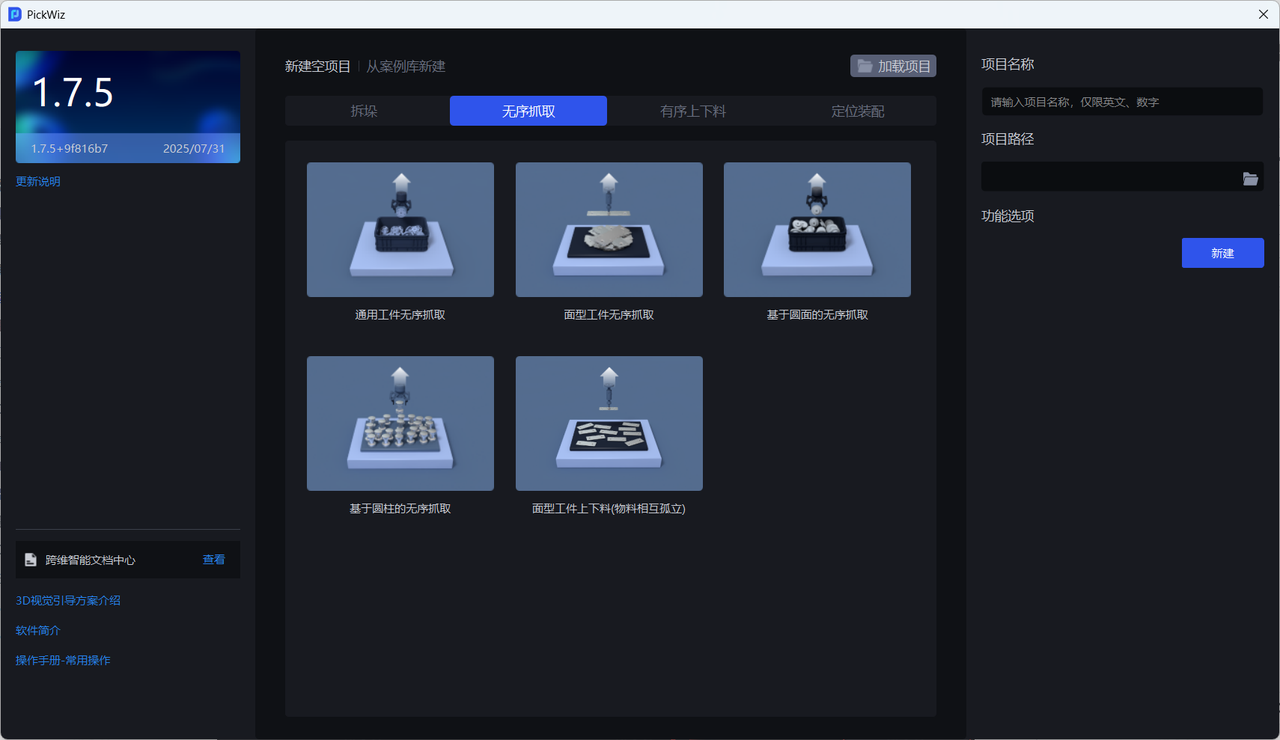Open the 3D视觉引导方案介绍 link
Viewport: 1280px width, 740px height.
point(68,601)
